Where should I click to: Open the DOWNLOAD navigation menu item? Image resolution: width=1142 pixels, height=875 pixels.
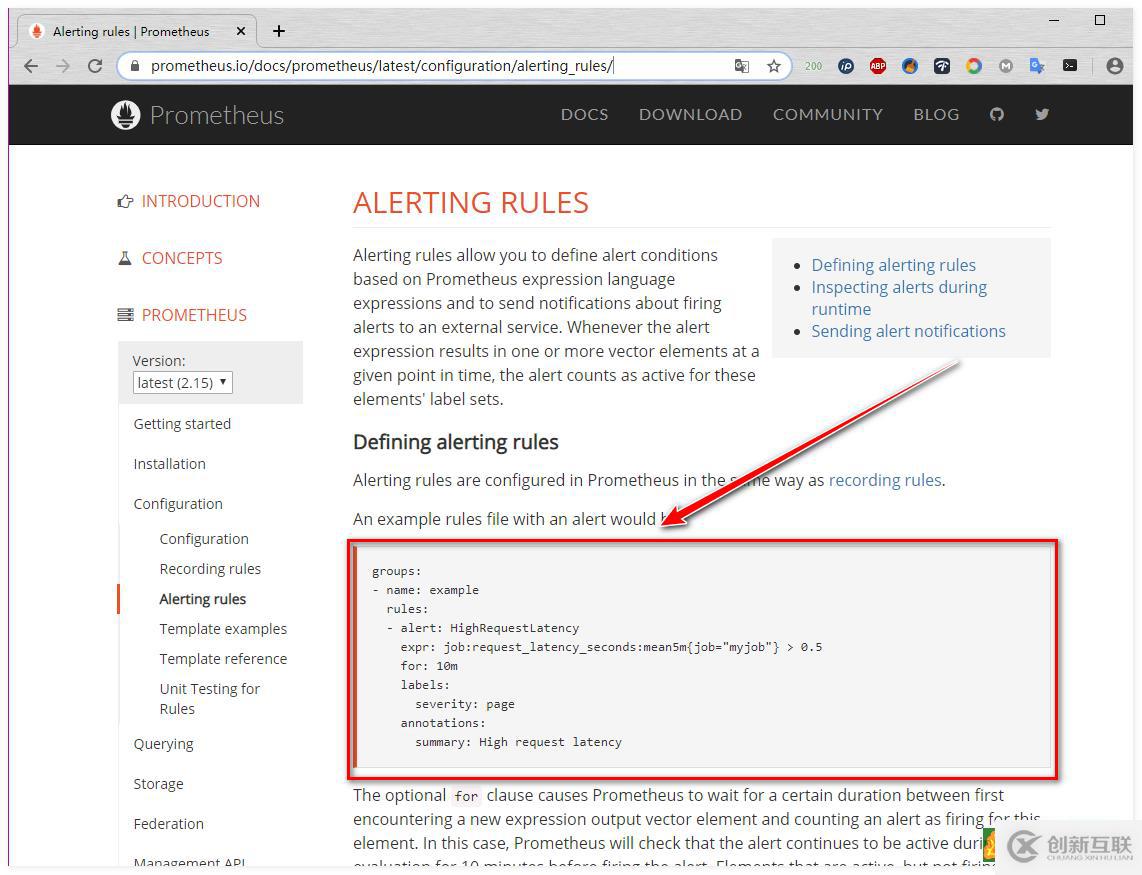tap(690, 114)
